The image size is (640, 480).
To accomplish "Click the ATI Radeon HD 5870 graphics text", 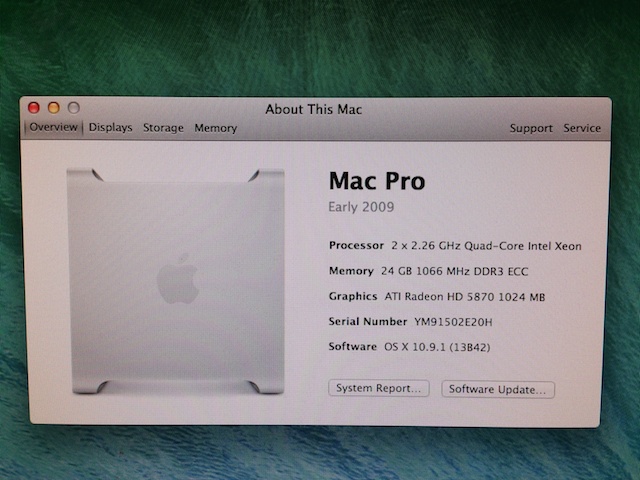I will pos(465,297).
